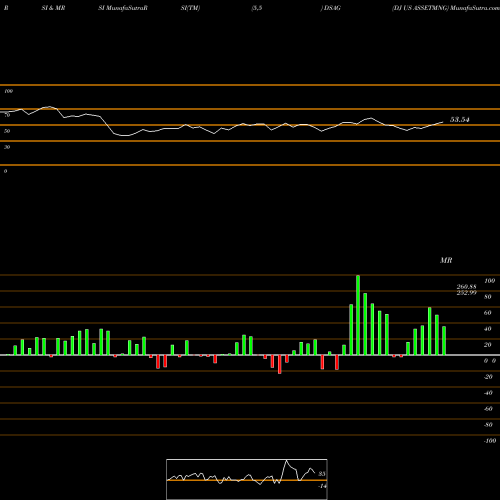500x500 pixels.
Task: Click the RSI axis label 30
Action: (7, 147)
